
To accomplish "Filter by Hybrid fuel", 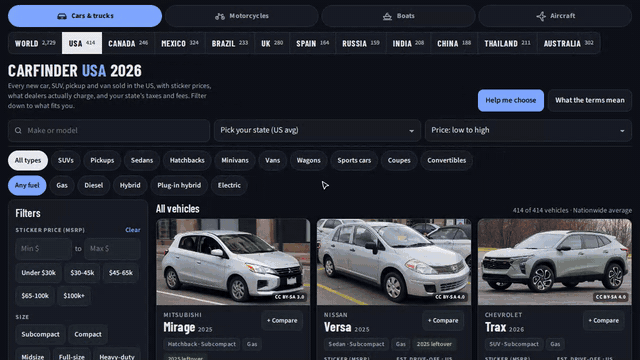I will [130, 185].
